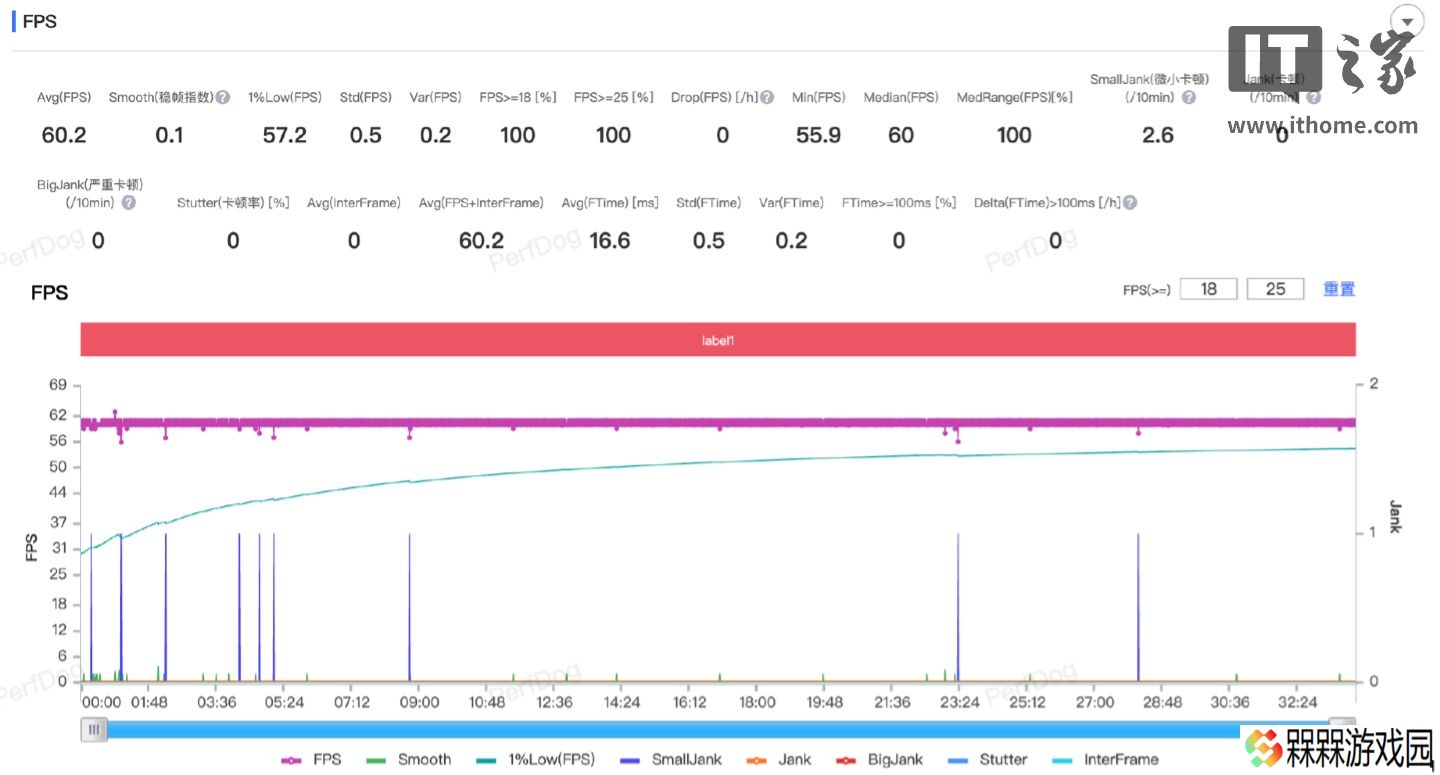Toggle the SmallJank series in the legend
Image resolution: width=1440 pixels, height=775 pixels.
671,760
